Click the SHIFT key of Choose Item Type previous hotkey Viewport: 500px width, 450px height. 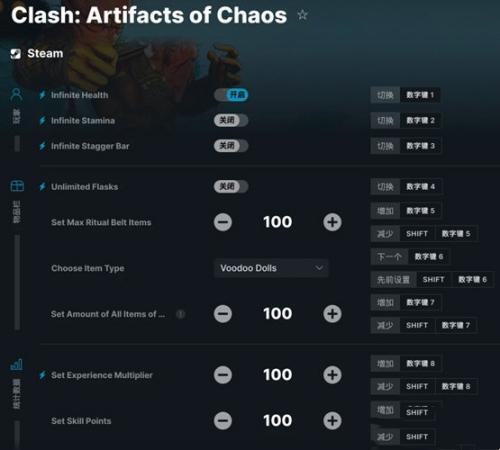pos(434,279)
